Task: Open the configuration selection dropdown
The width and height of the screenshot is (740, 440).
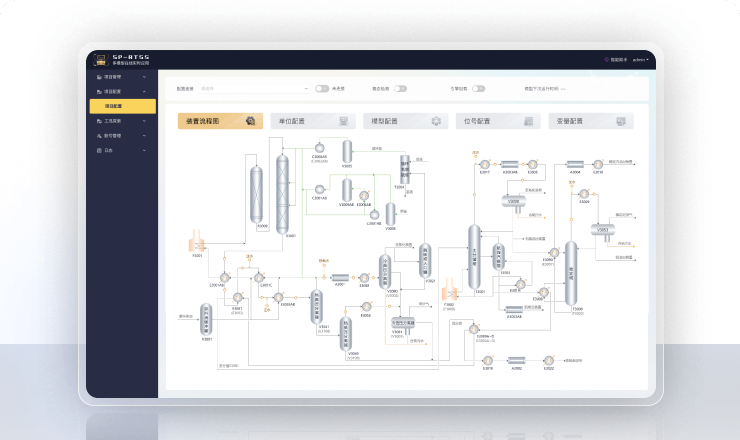Action: coord(254,89)
